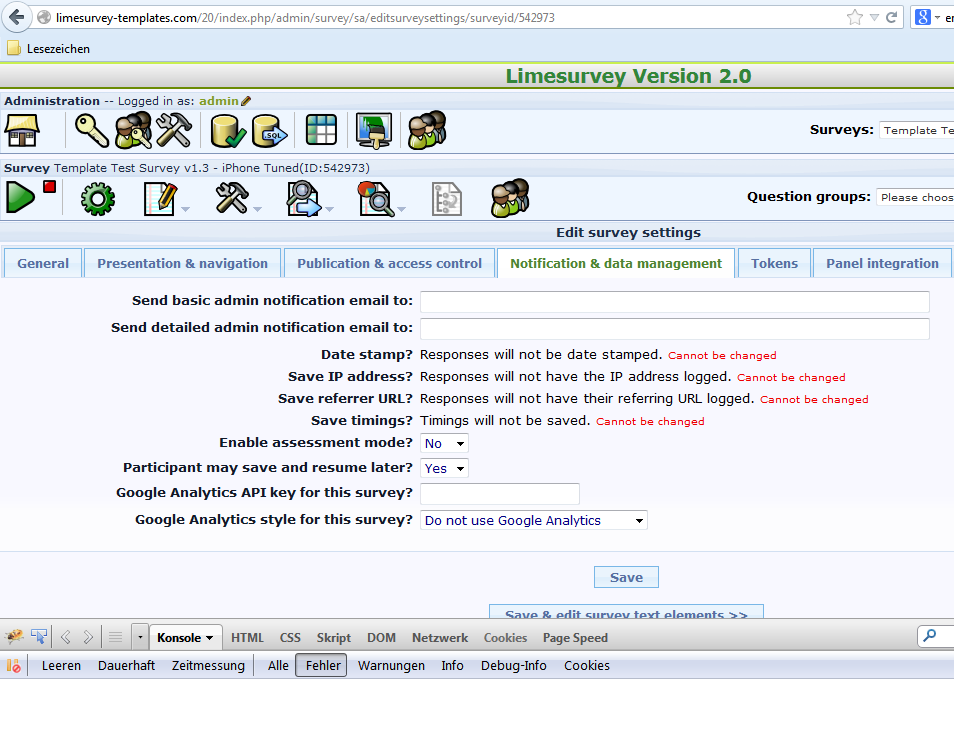Open the Enable assessment mode dropdown
Image resolution: width=954 pixels, height=731 pixels.
point(444,443)
